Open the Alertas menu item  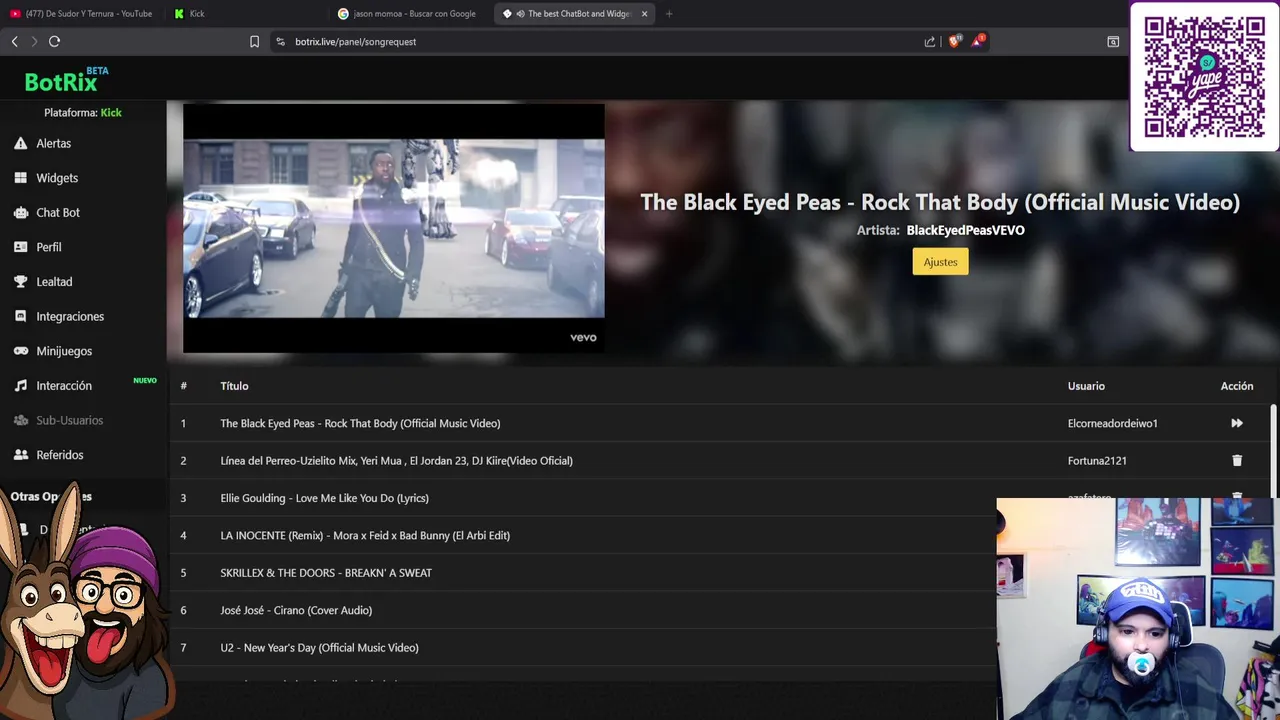tap(54, 143)
